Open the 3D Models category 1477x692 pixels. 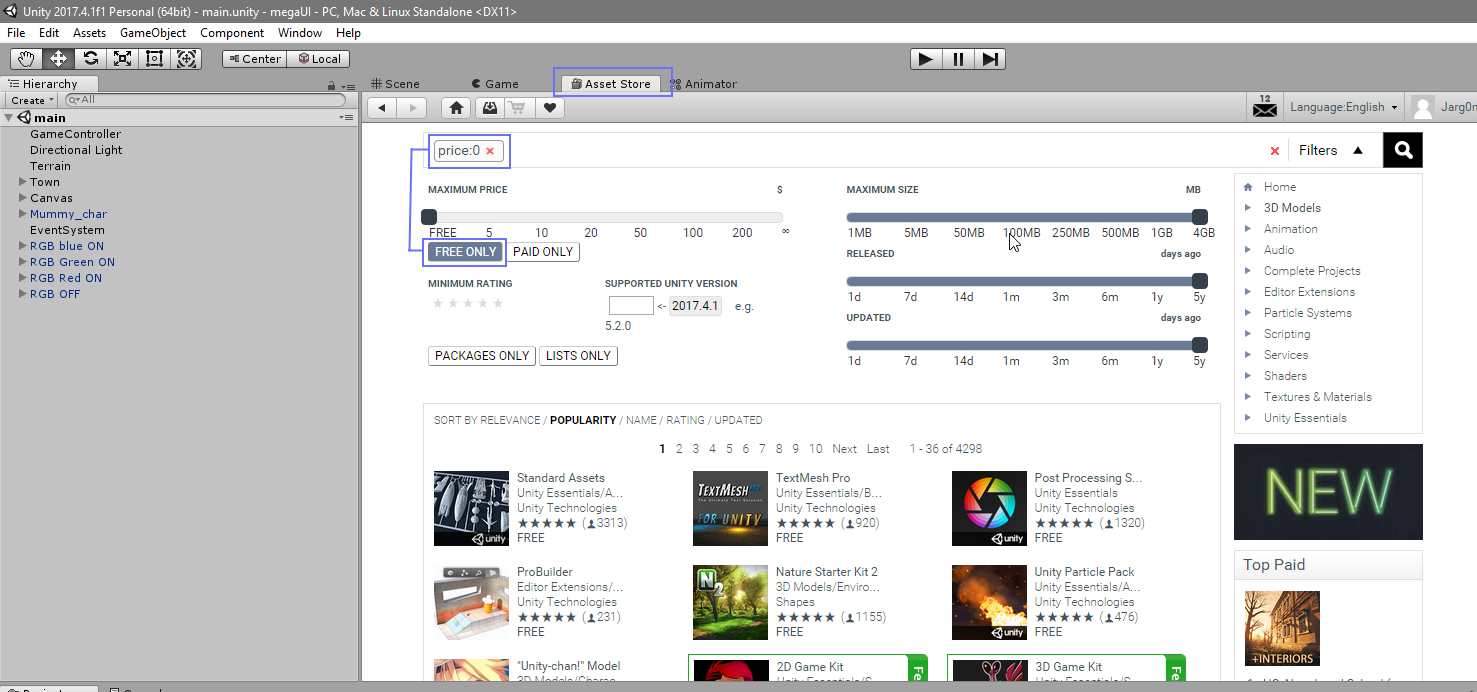[x=1292, y=208]
